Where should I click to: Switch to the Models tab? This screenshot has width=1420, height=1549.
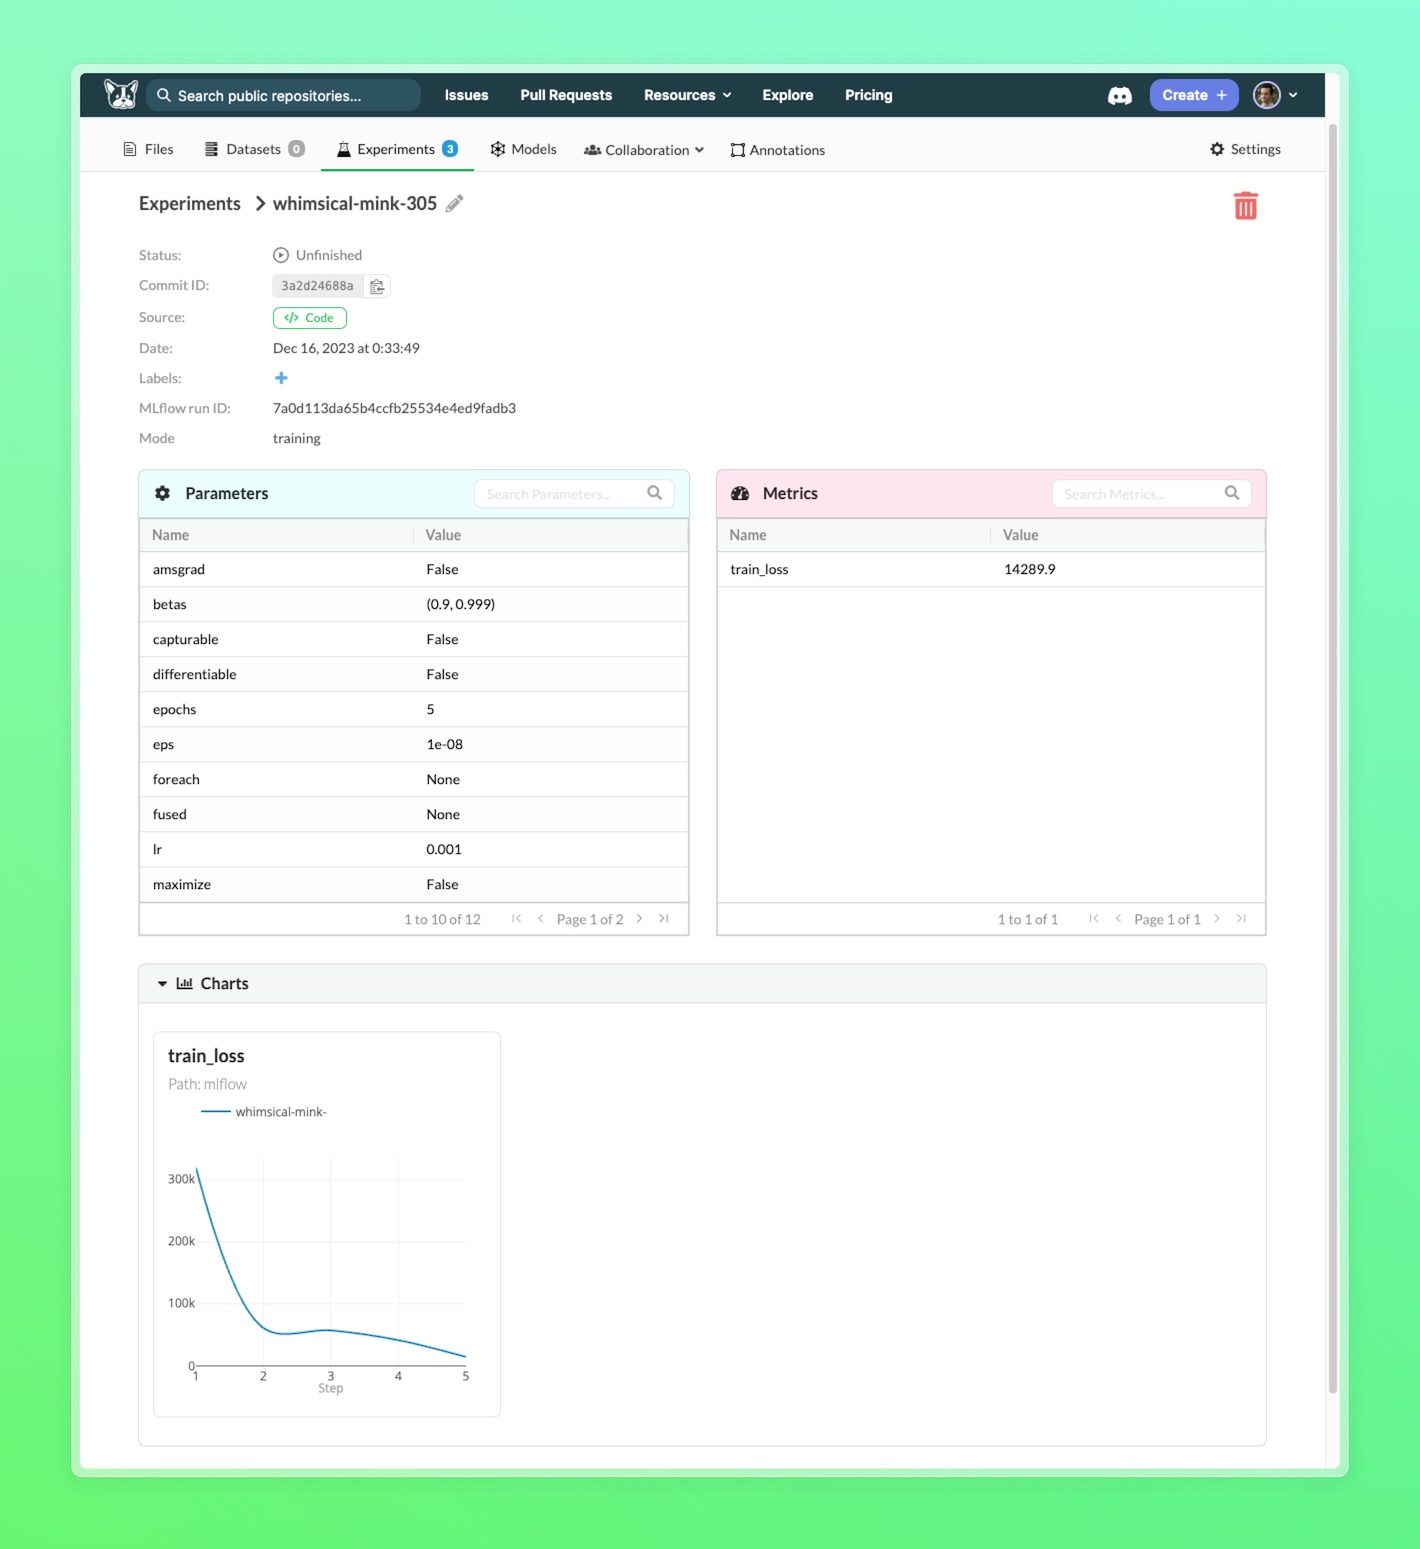pos(523,149)
